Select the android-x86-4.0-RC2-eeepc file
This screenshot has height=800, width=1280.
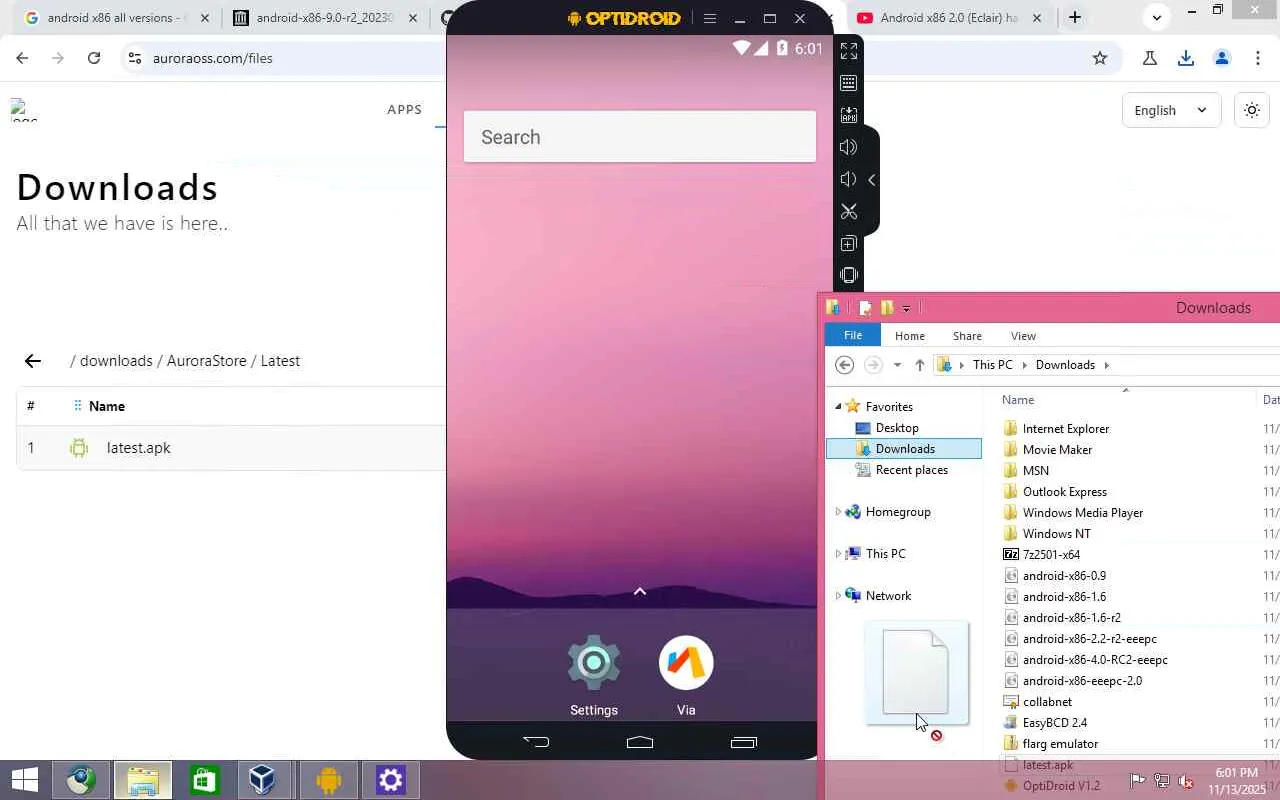pos(1095,660)
